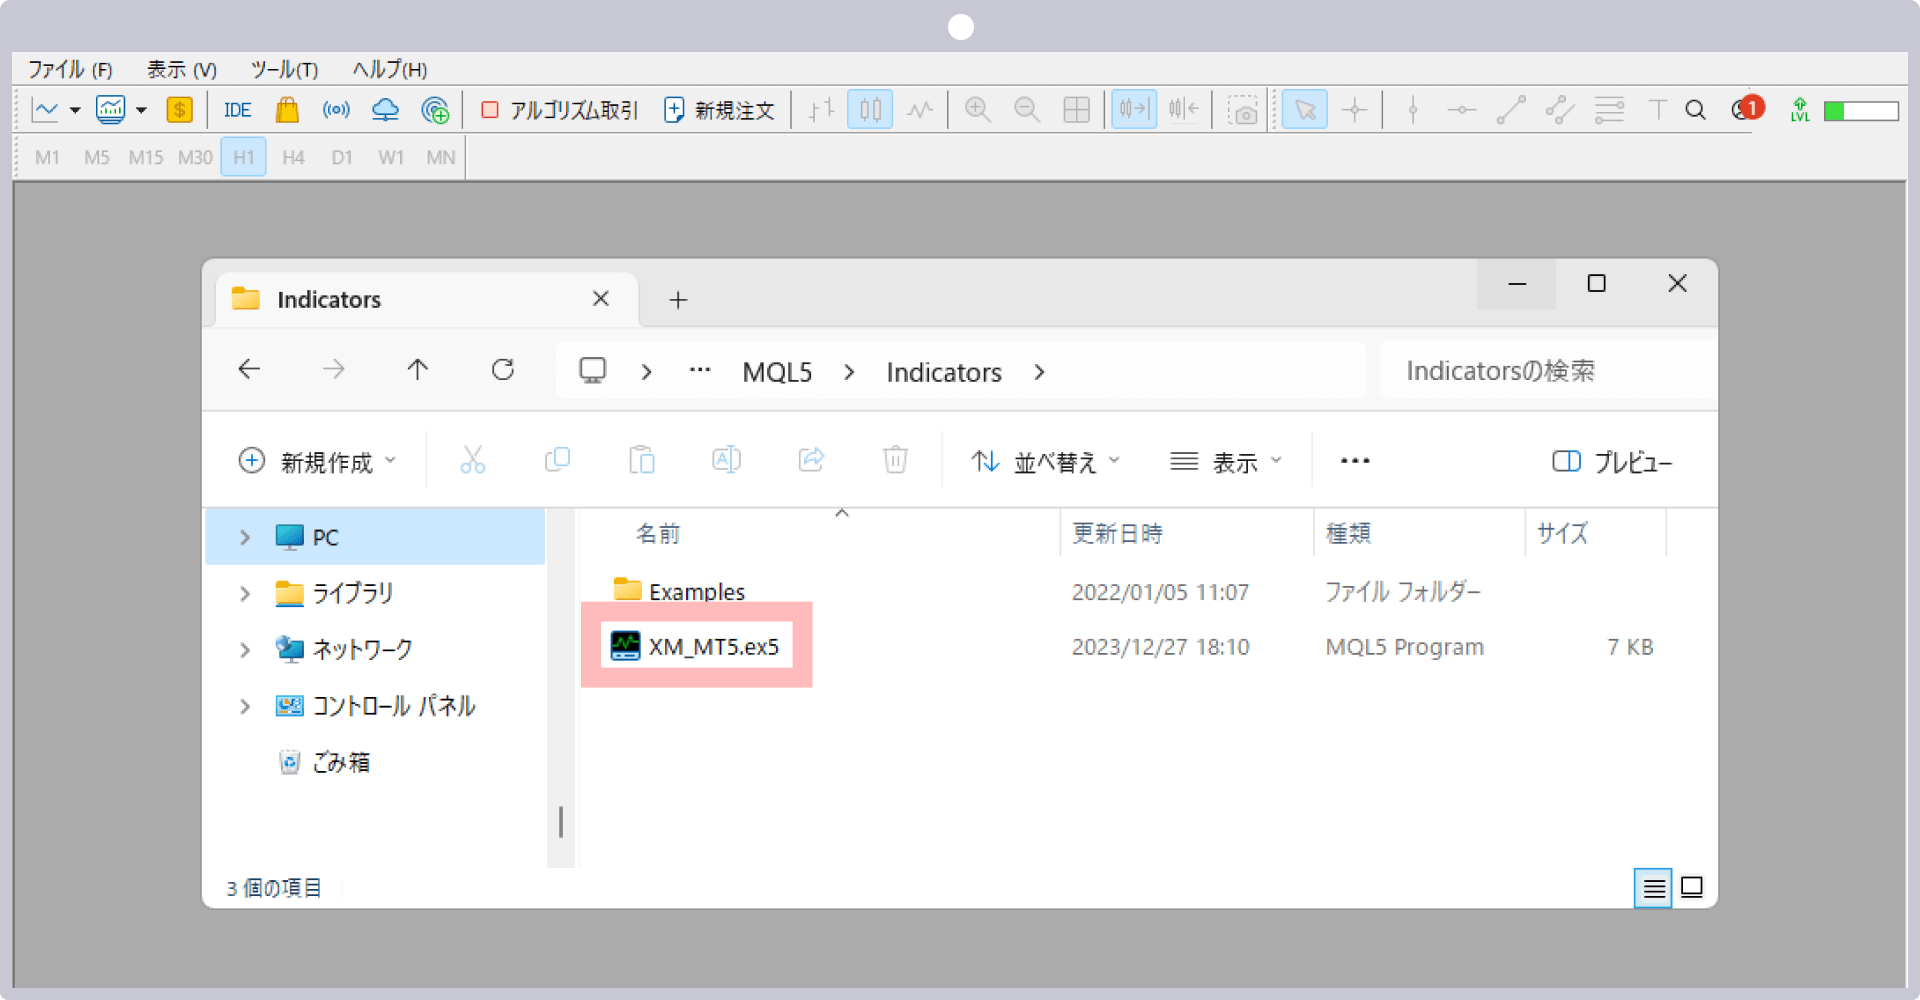
Task: Zoom in on the chart
Action: coord(978,110)
